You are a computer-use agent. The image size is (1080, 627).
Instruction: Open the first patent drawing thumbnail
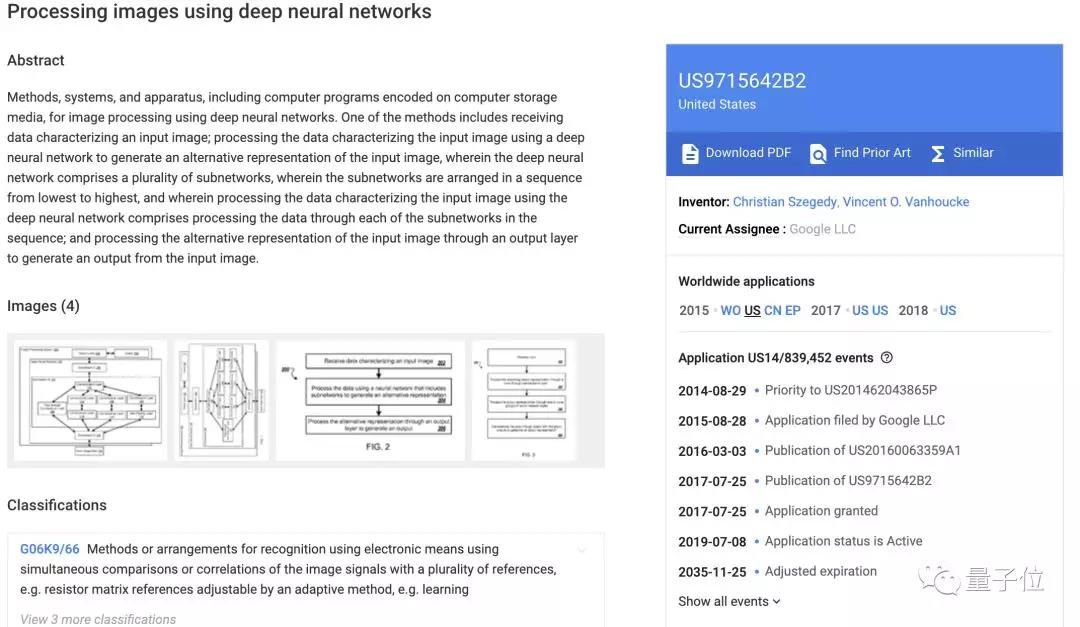(90, 400)
